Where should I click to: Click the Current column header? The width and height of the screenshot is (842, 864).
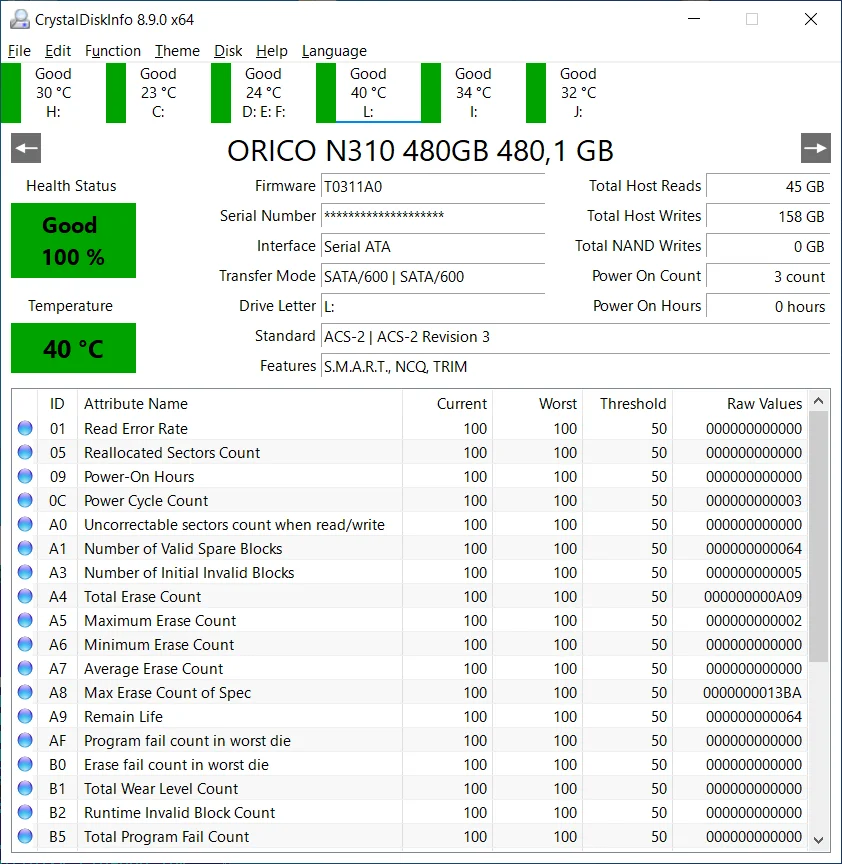coord(447,403)
